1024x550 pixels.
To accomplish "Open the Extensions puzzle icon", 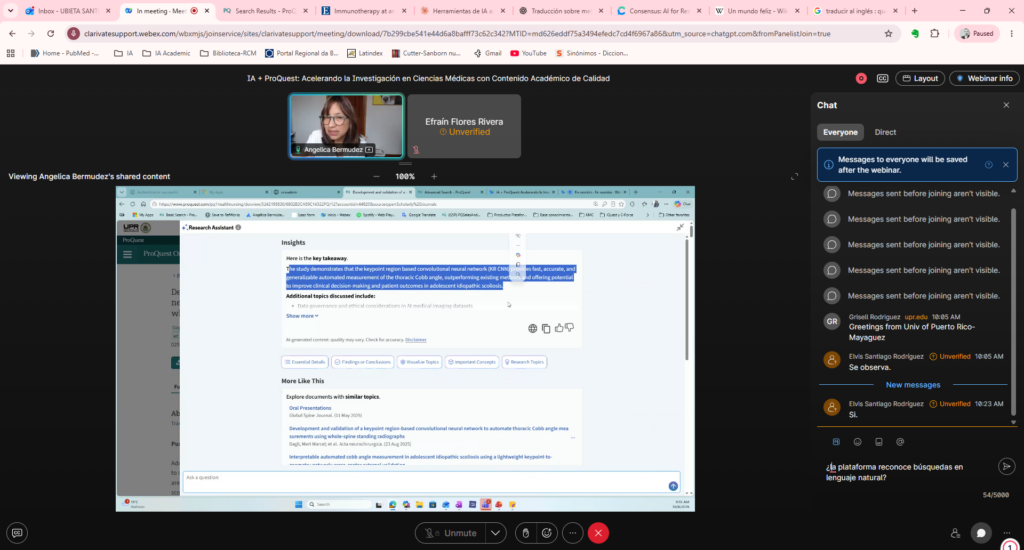I will point(935,33).
